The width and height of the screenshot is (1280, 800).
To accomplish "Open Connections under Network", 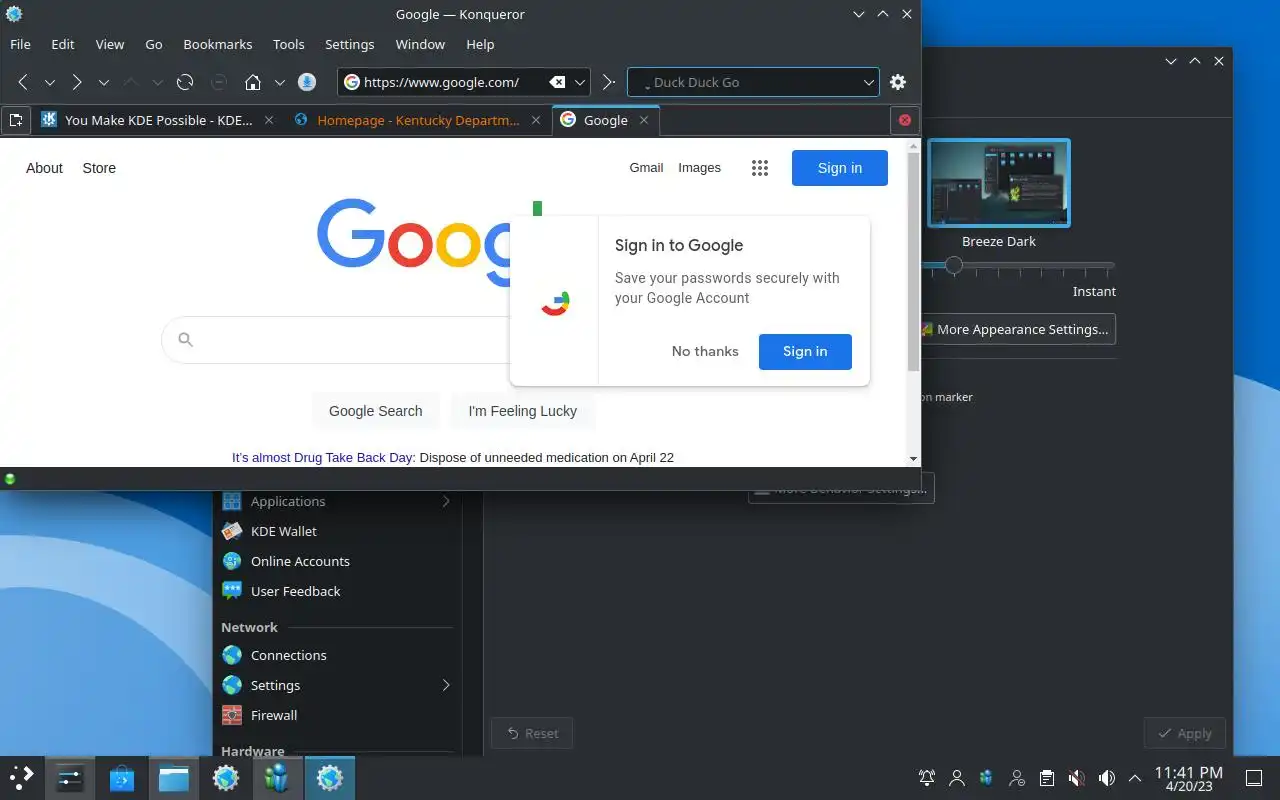I will (x=289, y=655).
